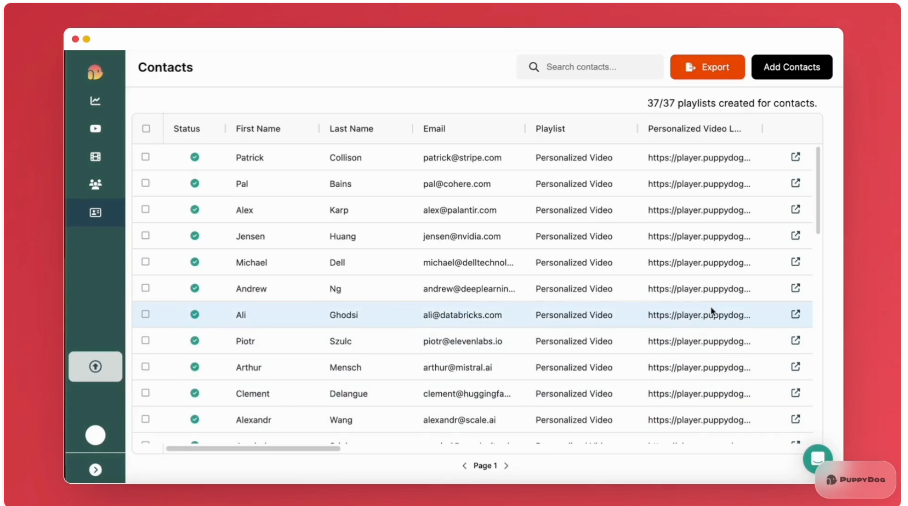Check the box for Pal Bains
This screenshot has height=506, width=908.
click(145, 183)
